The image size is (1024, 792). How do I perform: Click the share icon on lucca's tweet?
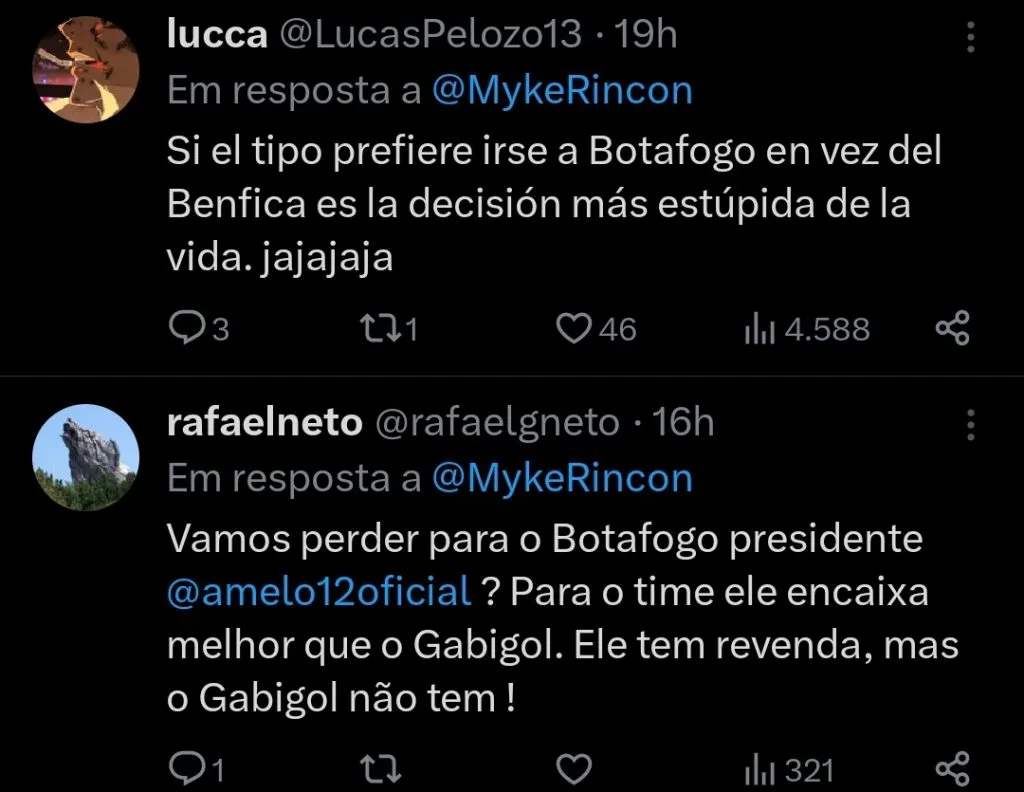951,327
